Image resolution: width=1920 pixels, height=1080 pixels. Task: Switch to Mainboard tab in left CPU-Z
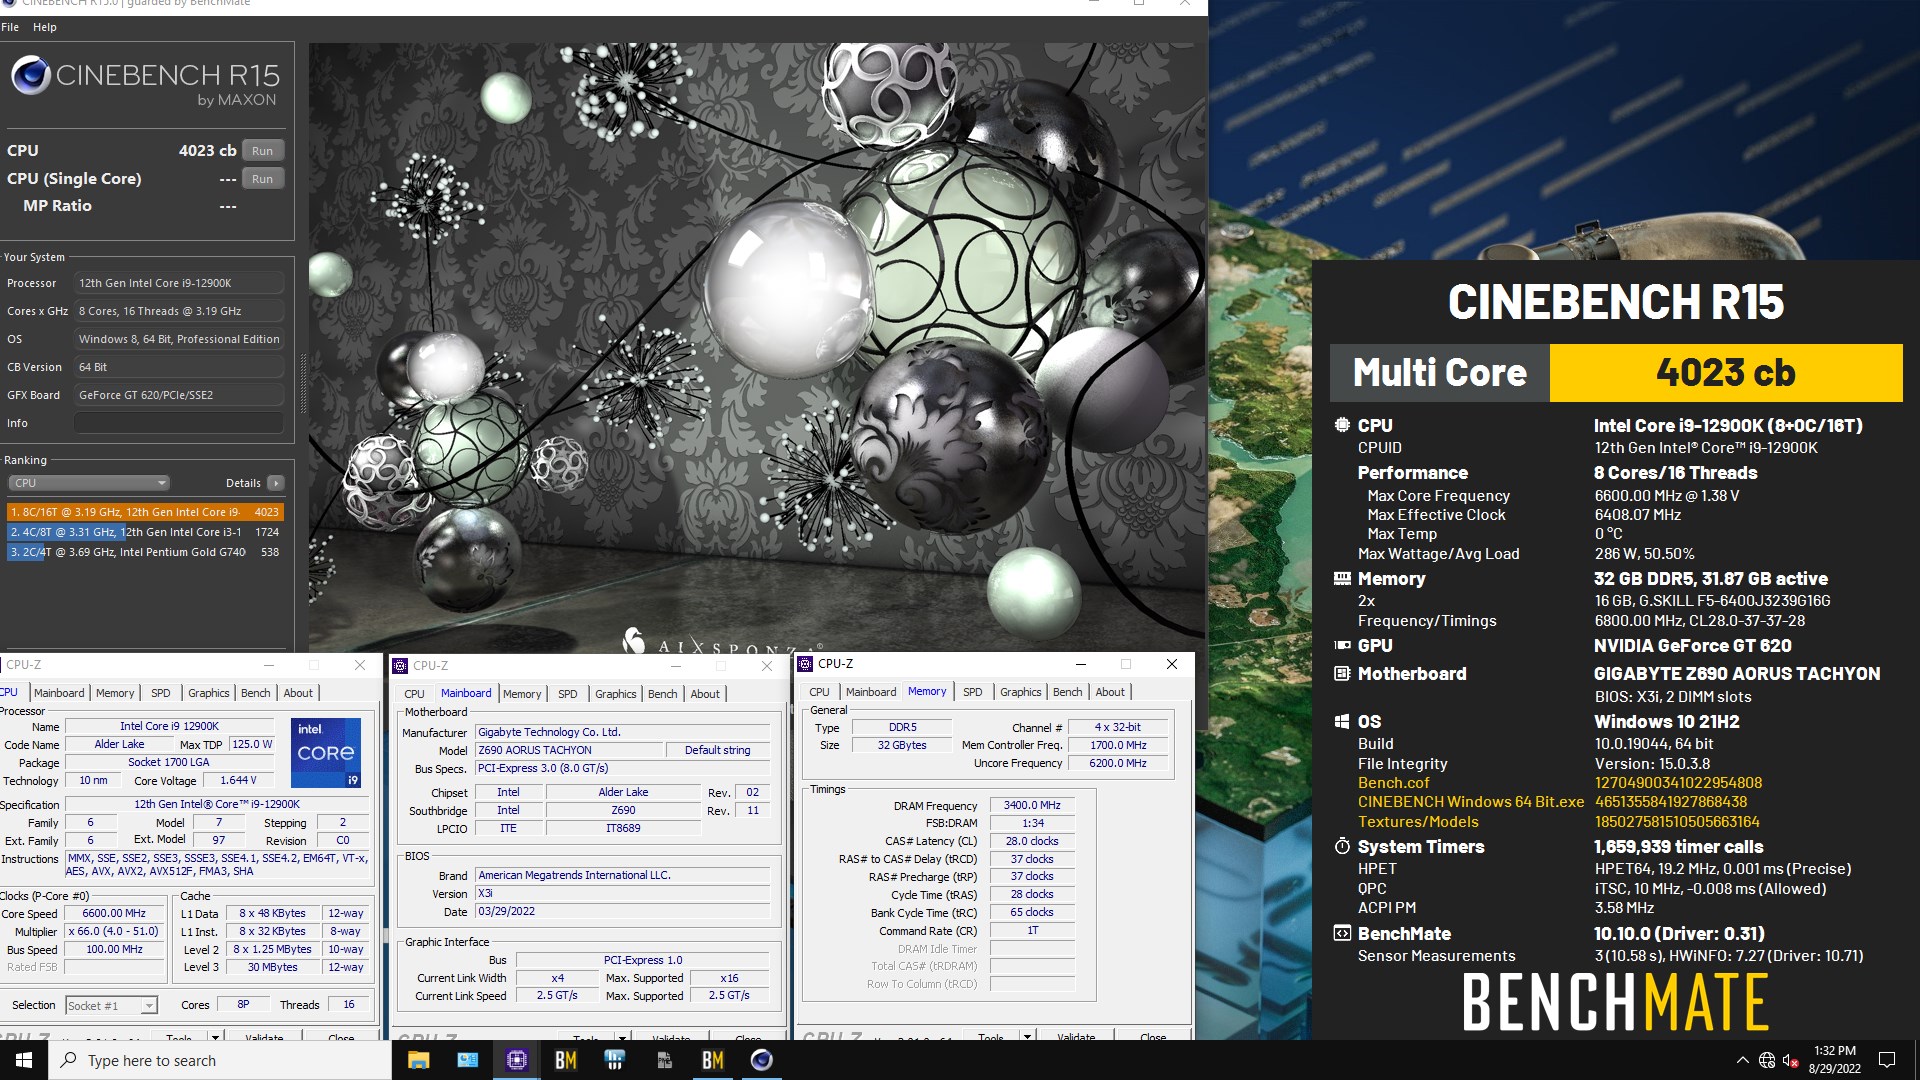(59, 693)
